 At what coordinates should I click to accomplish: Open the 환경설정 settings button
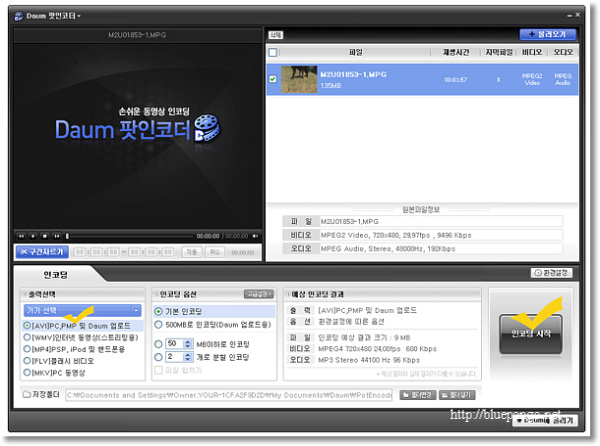pos(551,273)
